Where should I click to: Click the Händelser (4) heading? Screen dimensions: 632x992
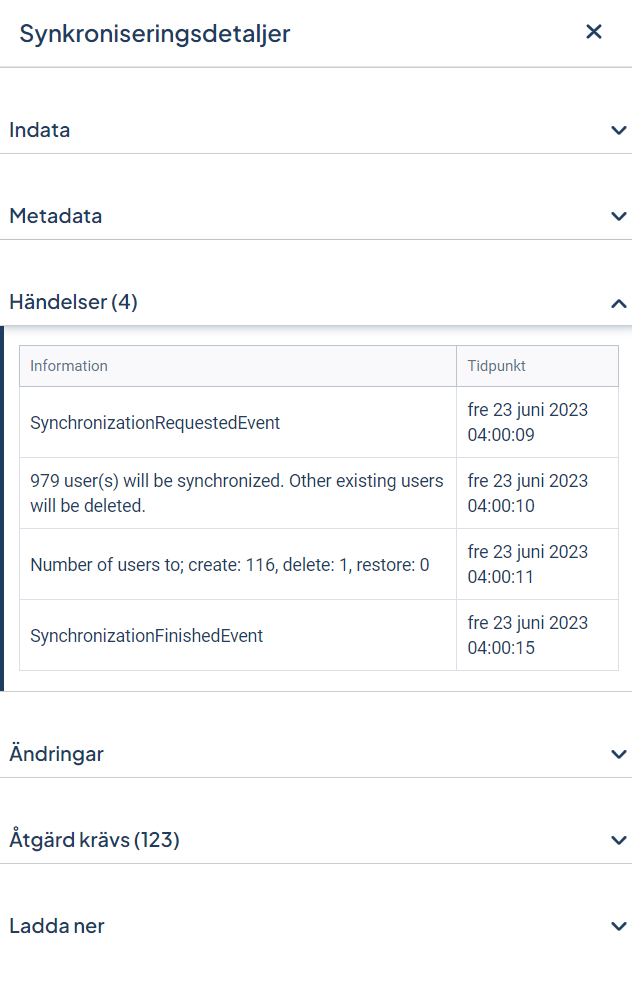(x=73, y=302)
